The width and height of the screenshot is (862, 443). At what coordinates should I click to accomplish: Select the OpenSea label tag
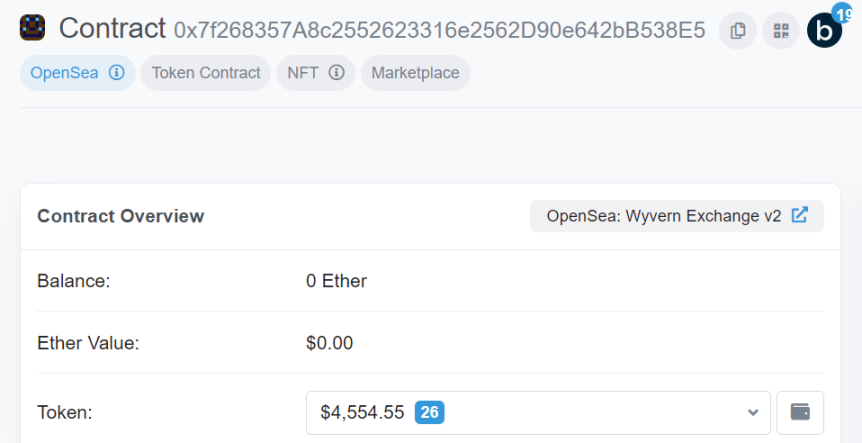coord(78,73)
